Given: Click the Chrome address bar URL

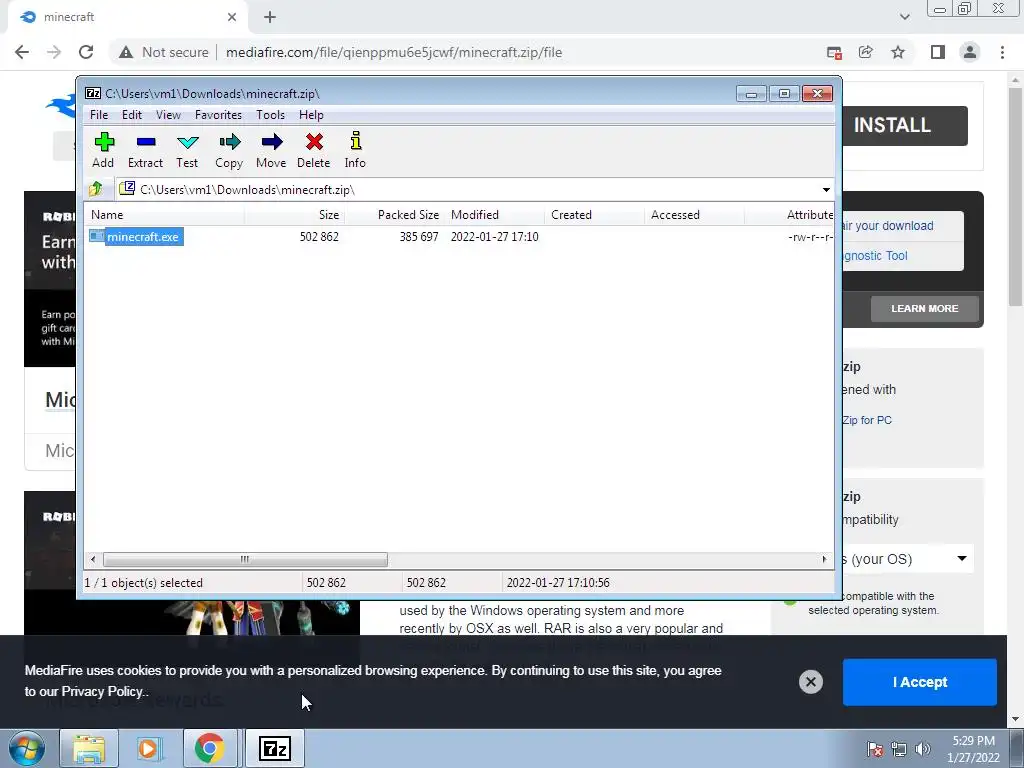Looking at the screenshot, I should click(394, 52).
